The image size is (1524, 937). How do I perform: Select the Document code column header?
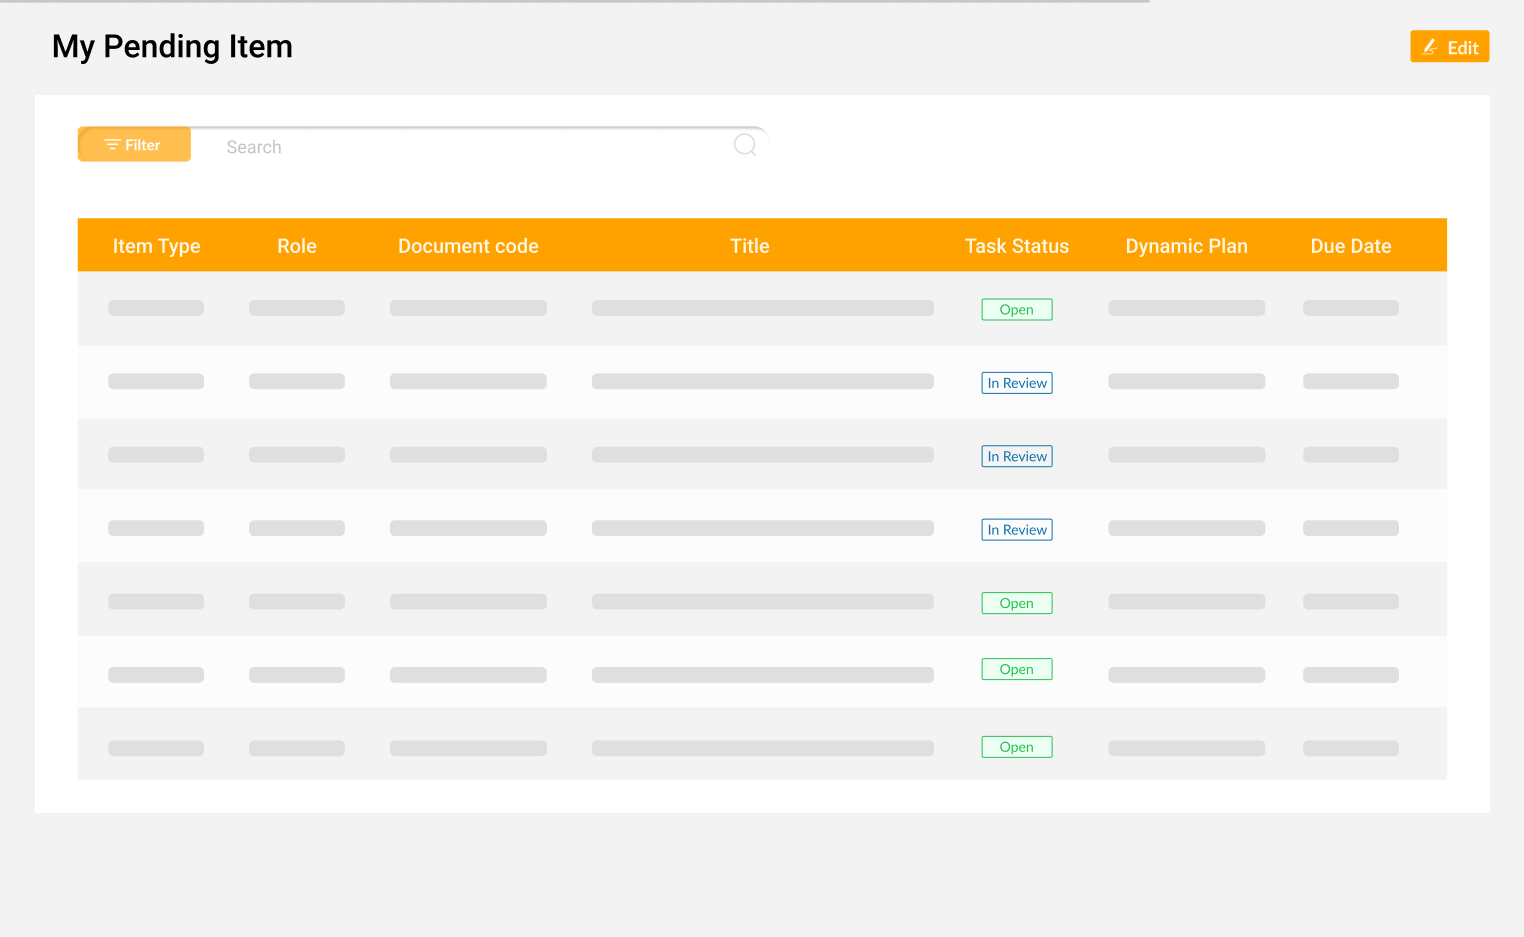[468, 246]
